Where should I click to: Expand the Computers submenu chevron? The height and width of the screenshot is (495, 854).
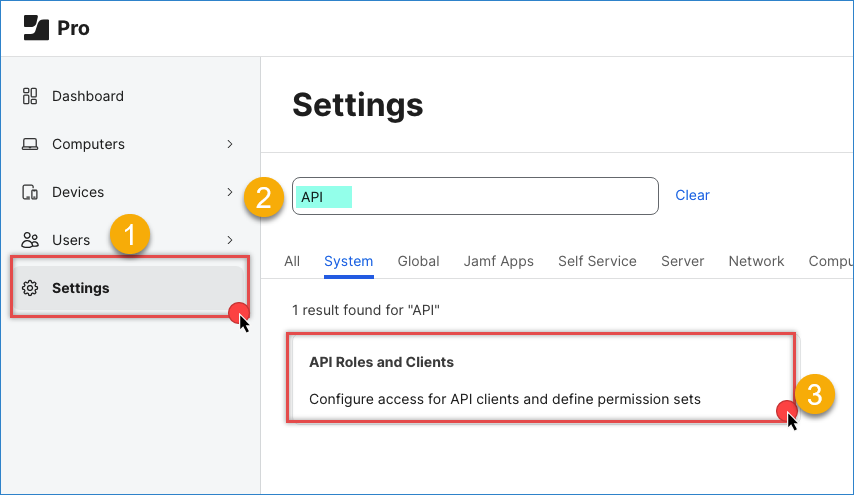pos(230,144)
